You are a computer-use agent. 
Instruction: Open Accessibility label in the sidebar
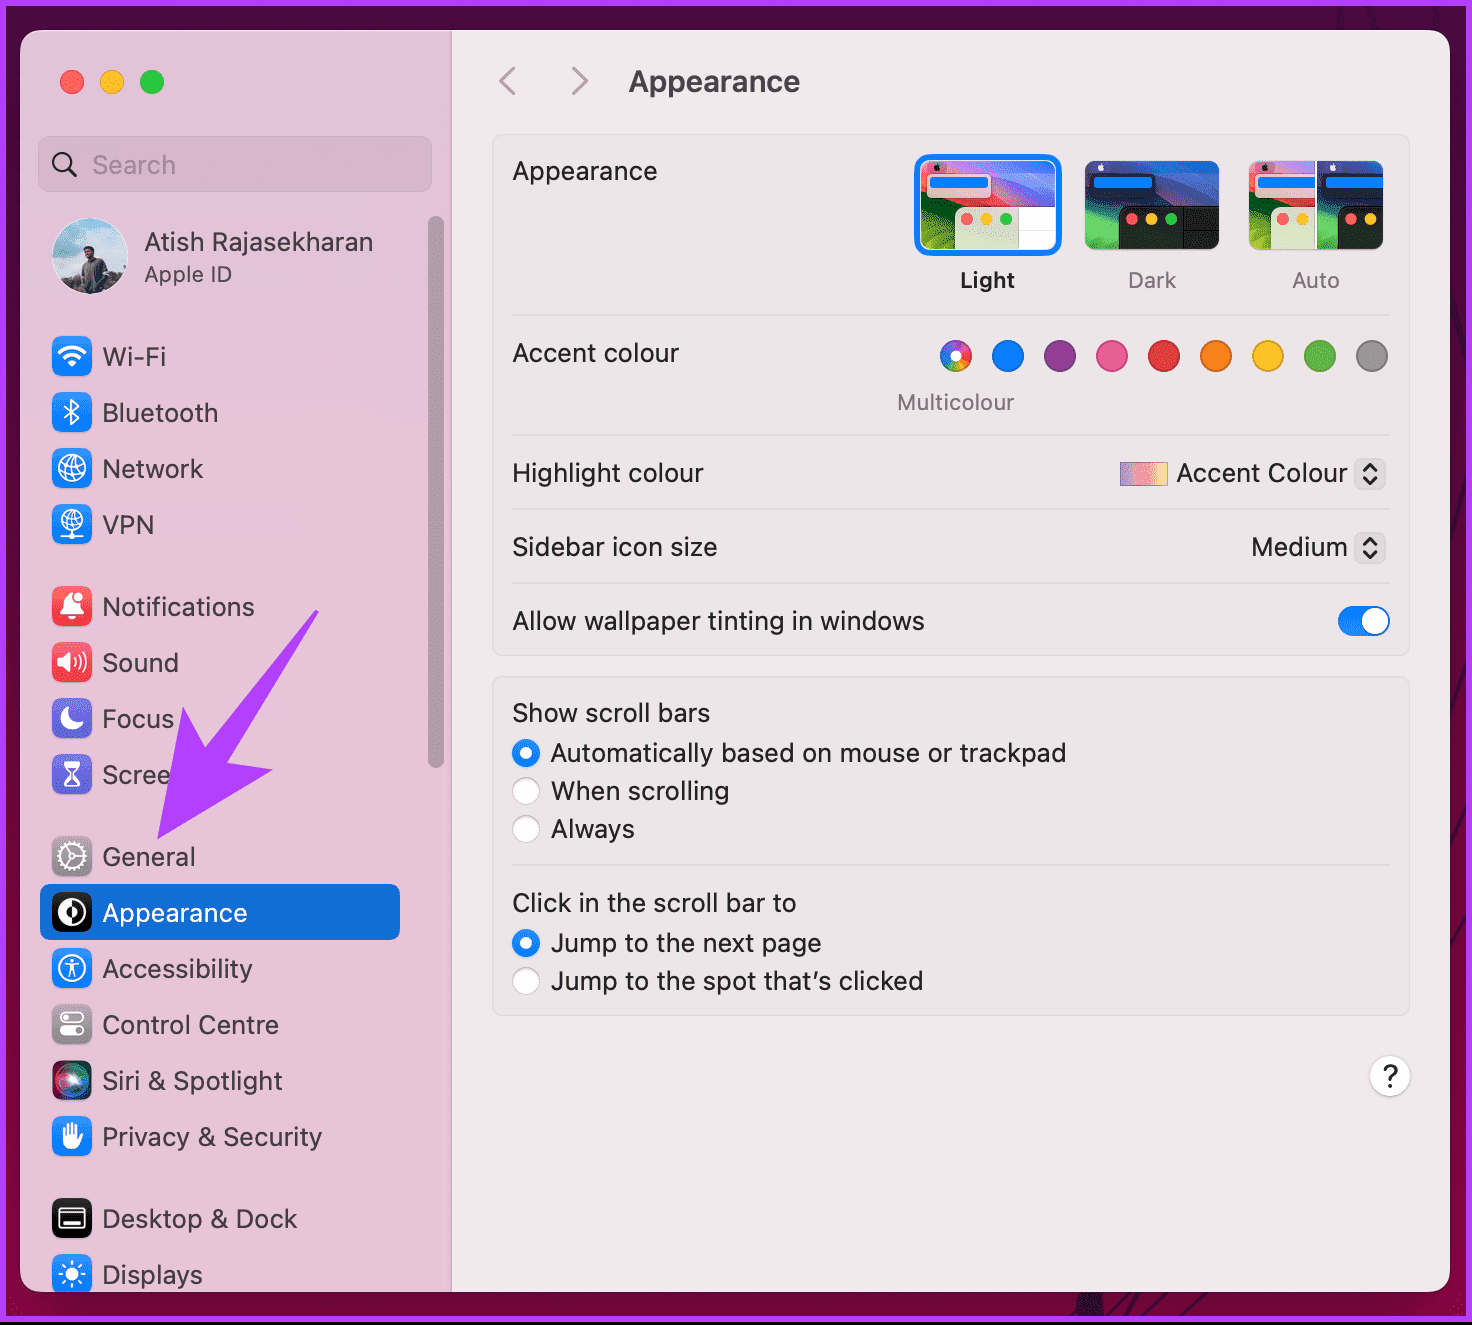(177, 969)
